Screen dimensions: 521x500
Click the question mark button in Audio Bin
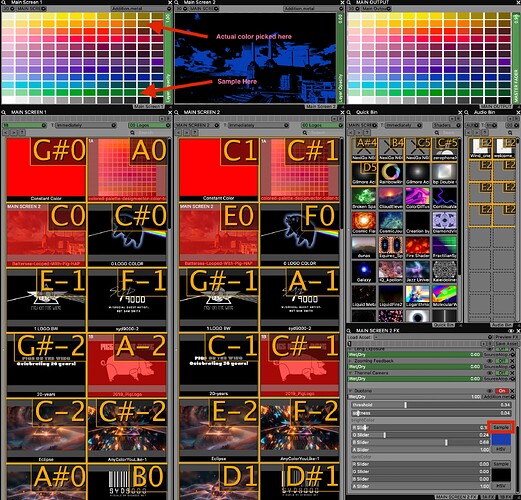coord(484,133)
